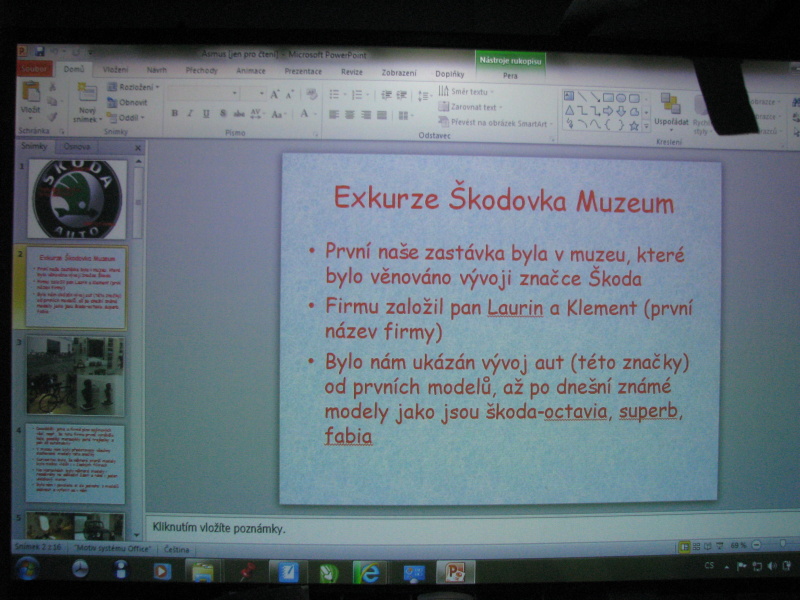Open the Uspořádat arrange menu

pos(671,111)
